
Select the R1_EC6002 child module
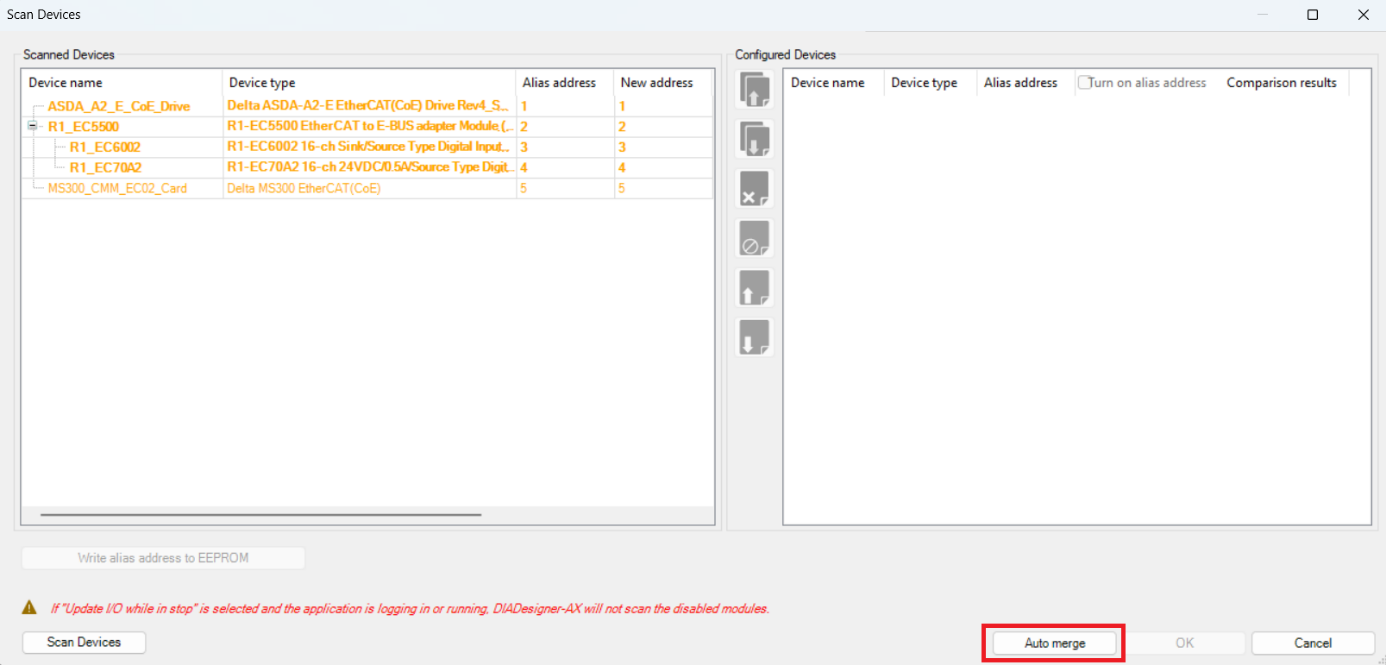point(105,147)
